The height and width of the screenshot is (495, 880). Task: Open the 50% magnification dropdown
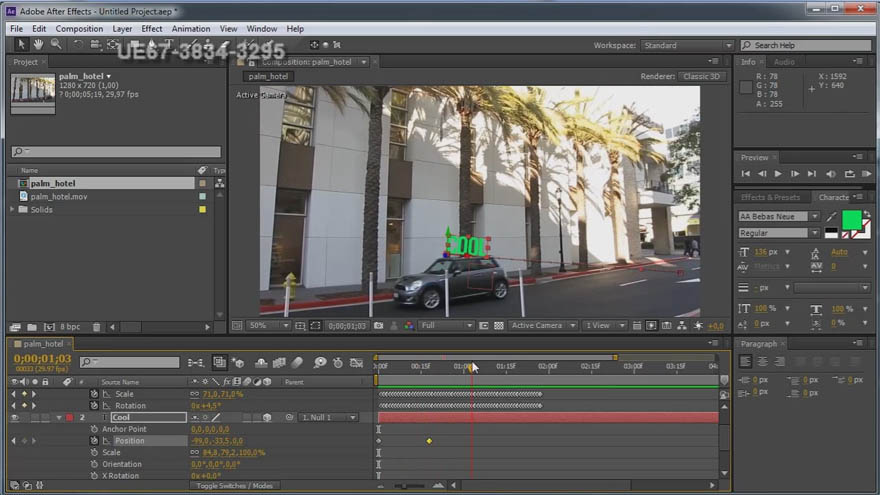(268, 326)
